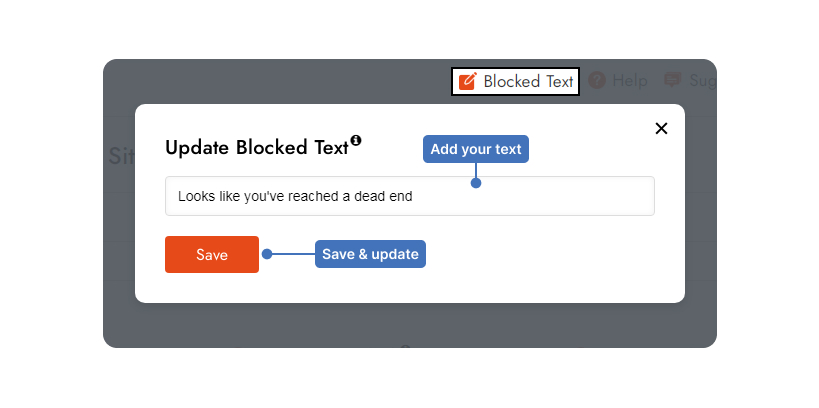The height and width of the screenshot is (408, 819).
Task: Click the dimmed Sit heading behind dialog
Action: (x=121, y=156)
